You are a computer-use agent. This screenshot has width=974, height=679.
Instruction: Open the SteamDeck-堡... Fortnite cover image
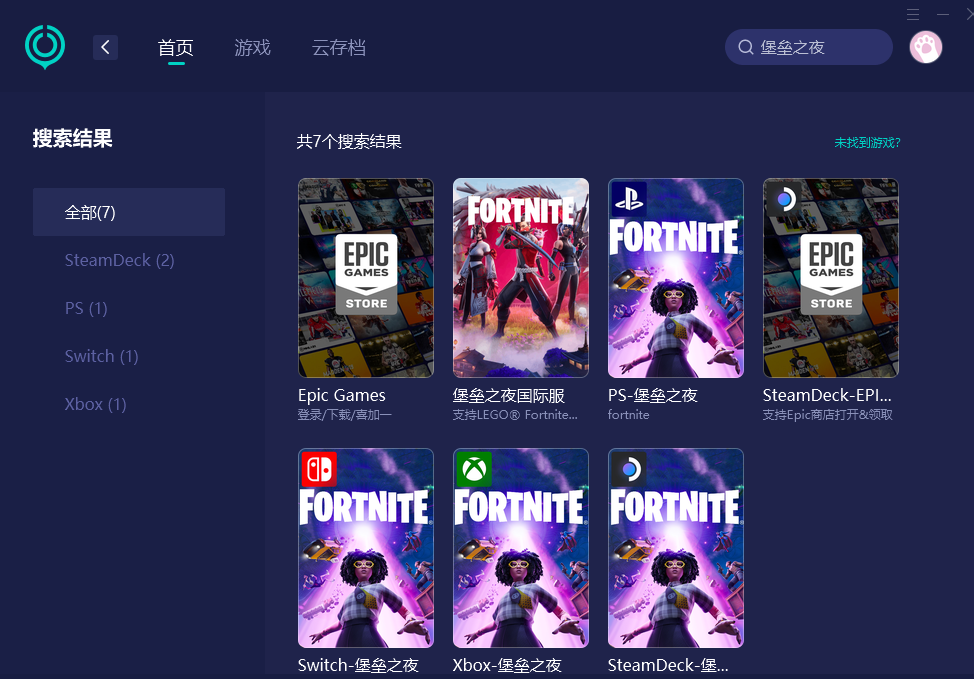(676, 548)
